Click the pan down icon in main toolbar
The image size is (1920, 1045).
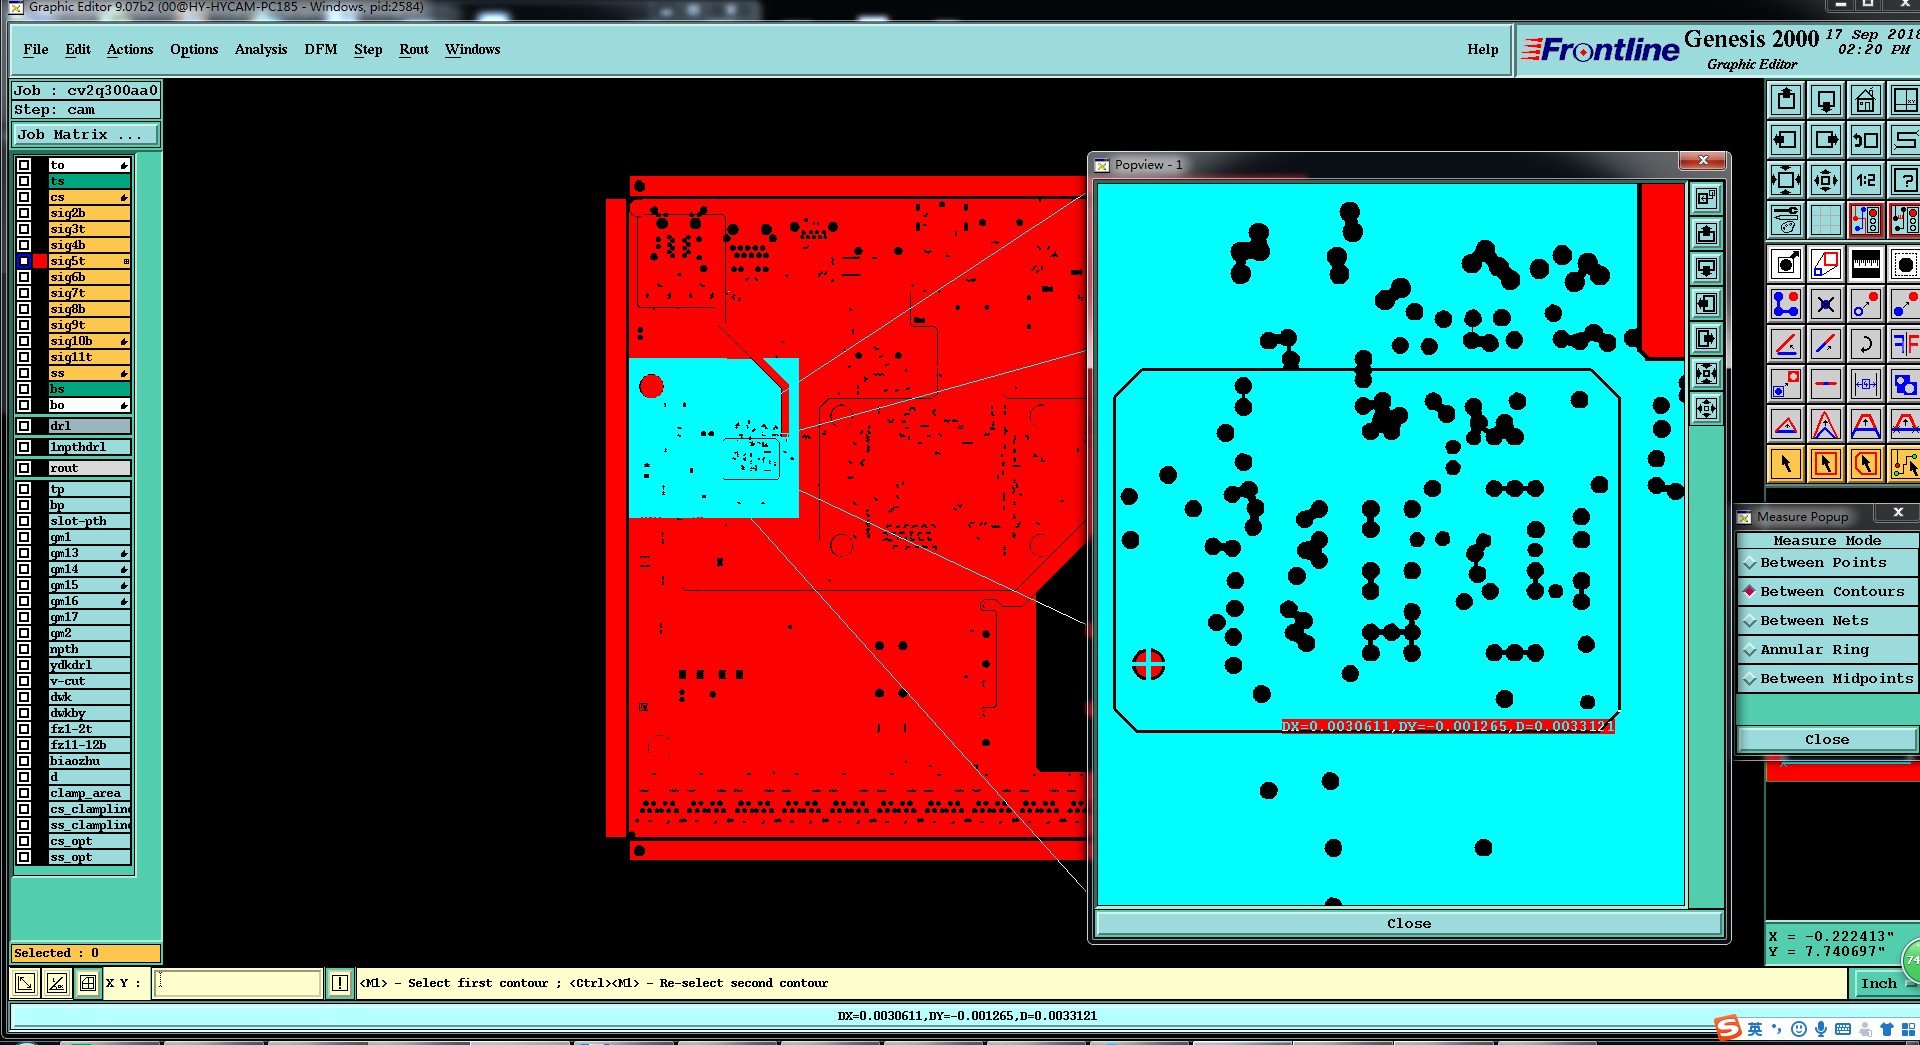click(x=1826, y=100)
